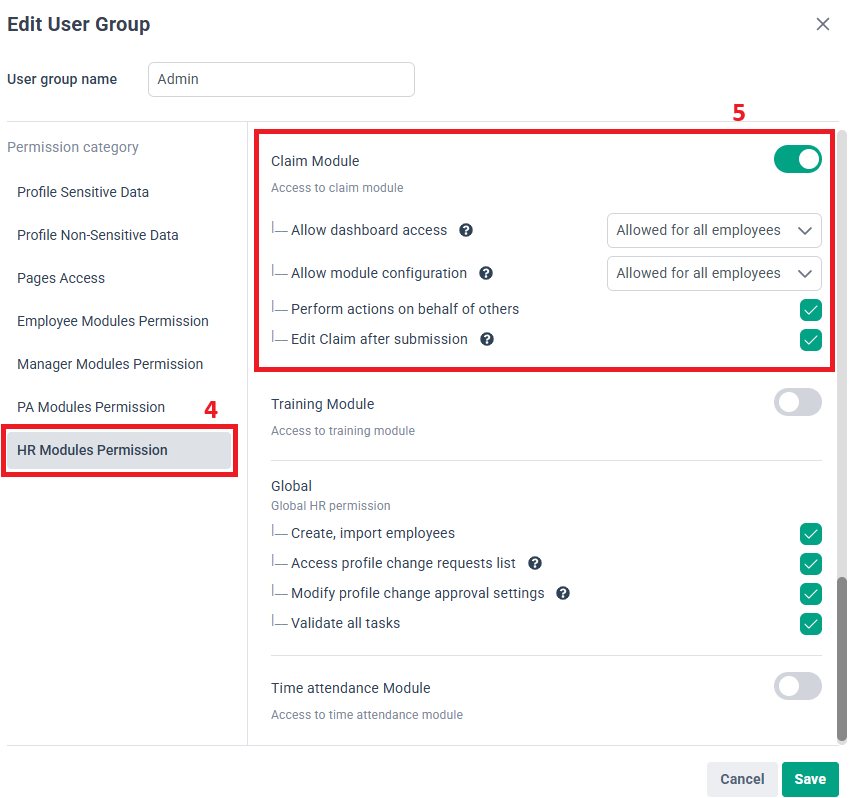Click the Cancel button
Screen dimensions: 850x798
point(742,779)
